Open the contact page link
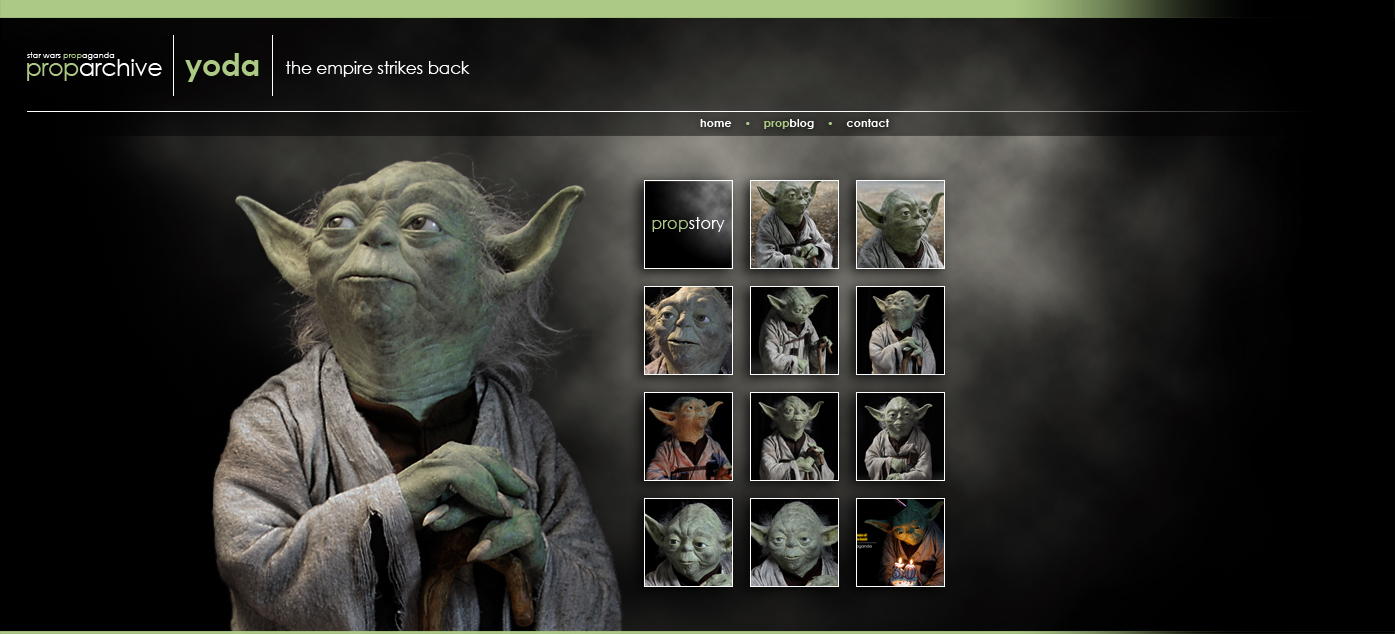Screen dimensions: 1395x634 pos(867,123)
